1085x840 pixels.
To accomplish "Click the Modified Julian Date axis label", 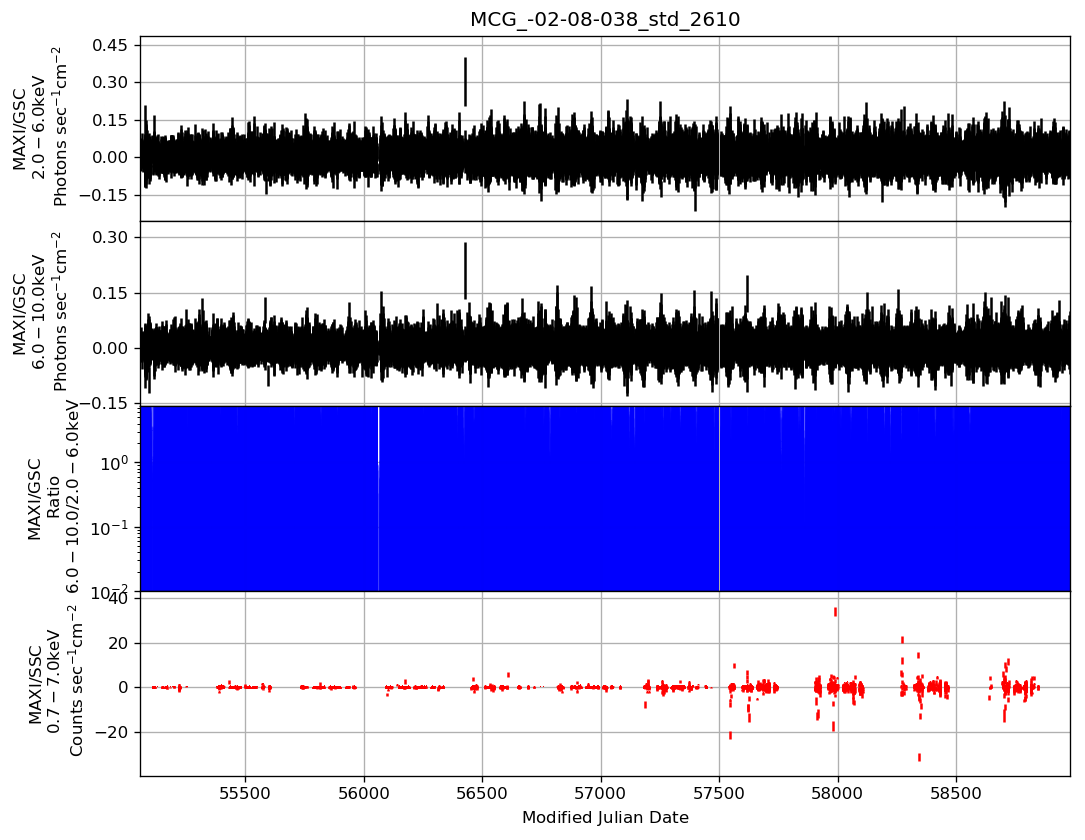I will point(605,817).
